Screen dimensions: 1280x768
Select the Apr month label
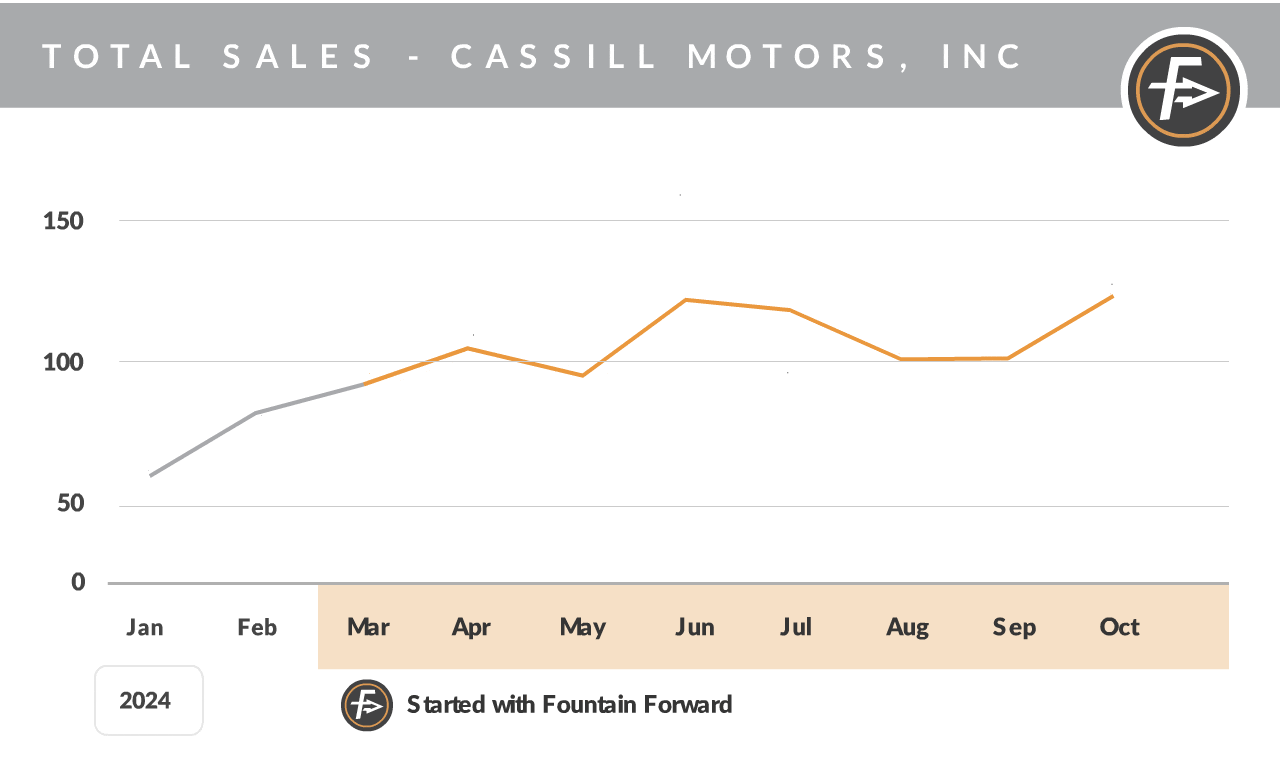[x=471, y=627]
